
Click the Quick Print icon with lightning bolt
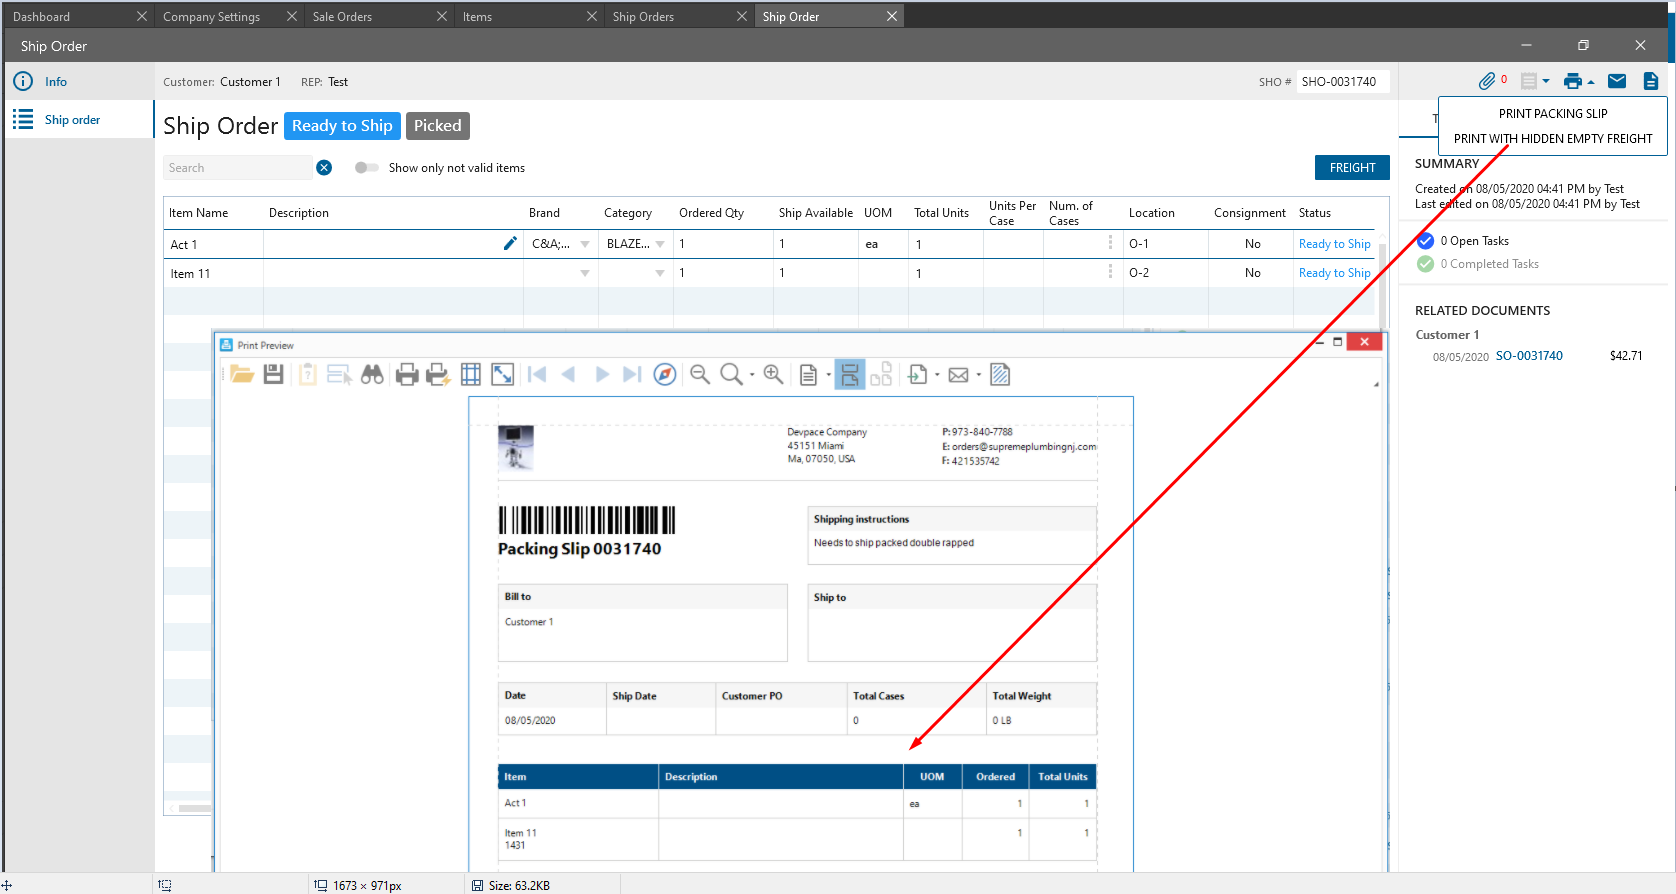pyautogui.click(x=437, y=374)
